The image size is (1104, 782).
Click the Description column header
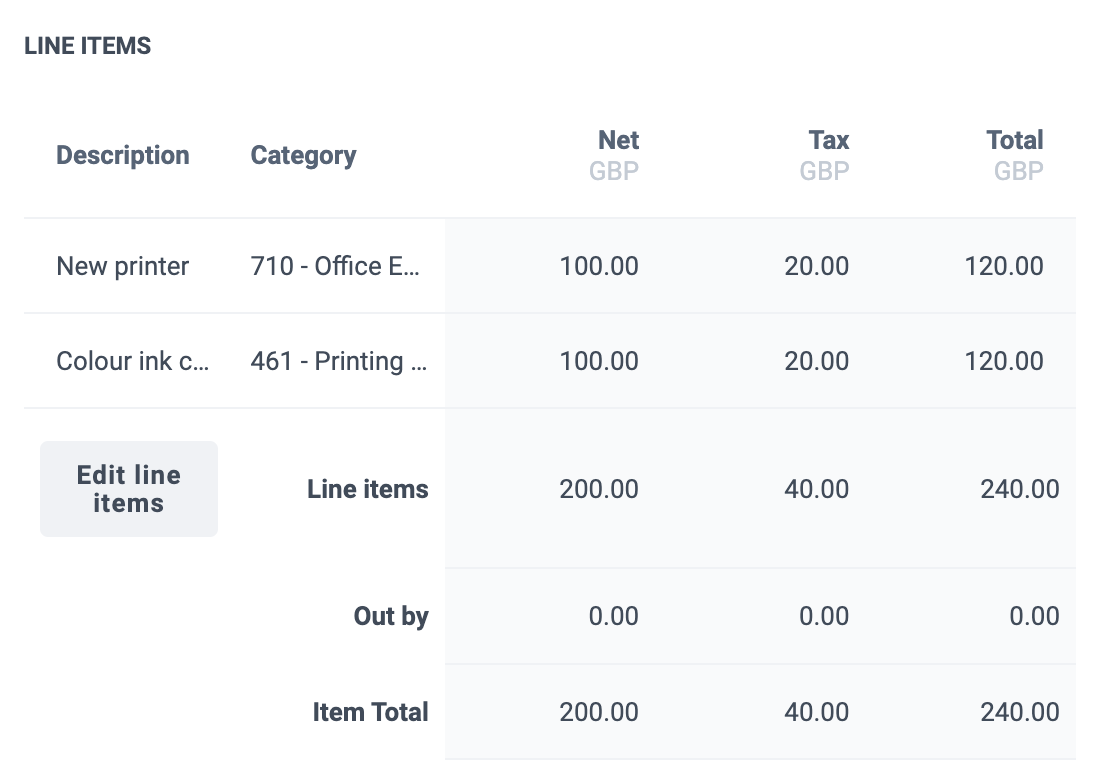point(123,155)
